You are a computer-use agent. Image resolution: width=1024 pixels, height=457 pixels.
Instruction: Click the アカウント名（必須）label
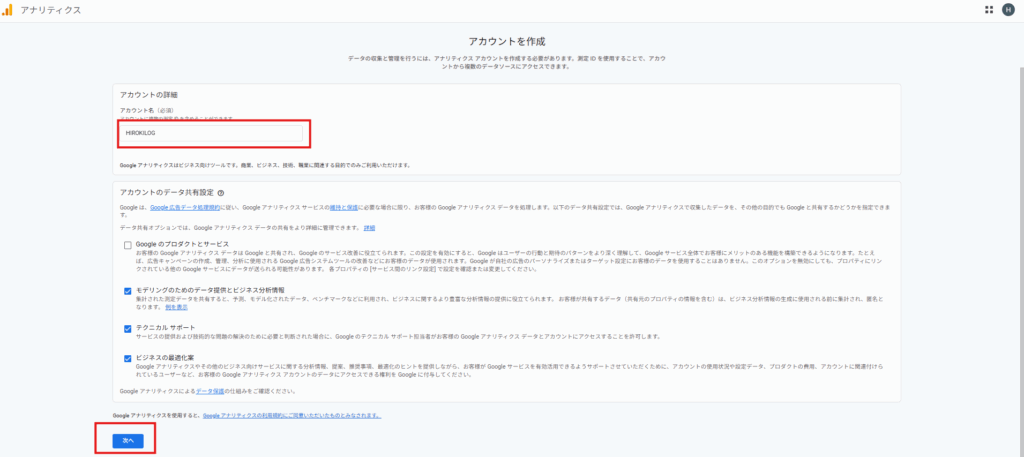pyautogui.click(x=146, y=110)
